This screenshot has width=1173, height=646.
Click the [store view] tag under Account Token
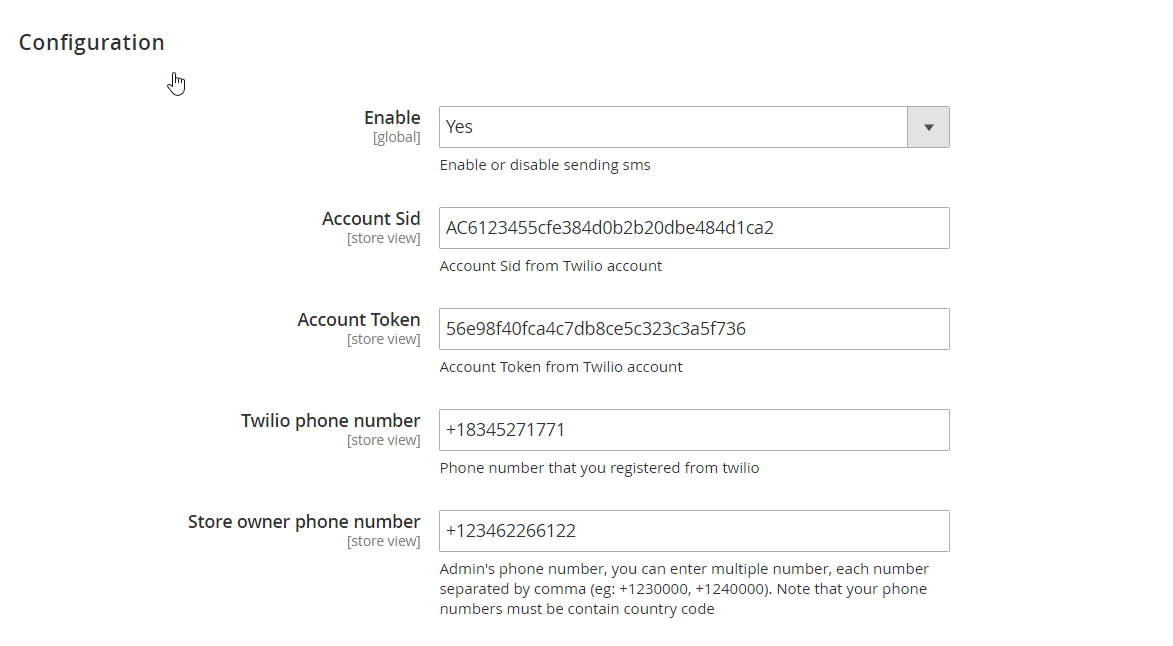coord(383,339)
